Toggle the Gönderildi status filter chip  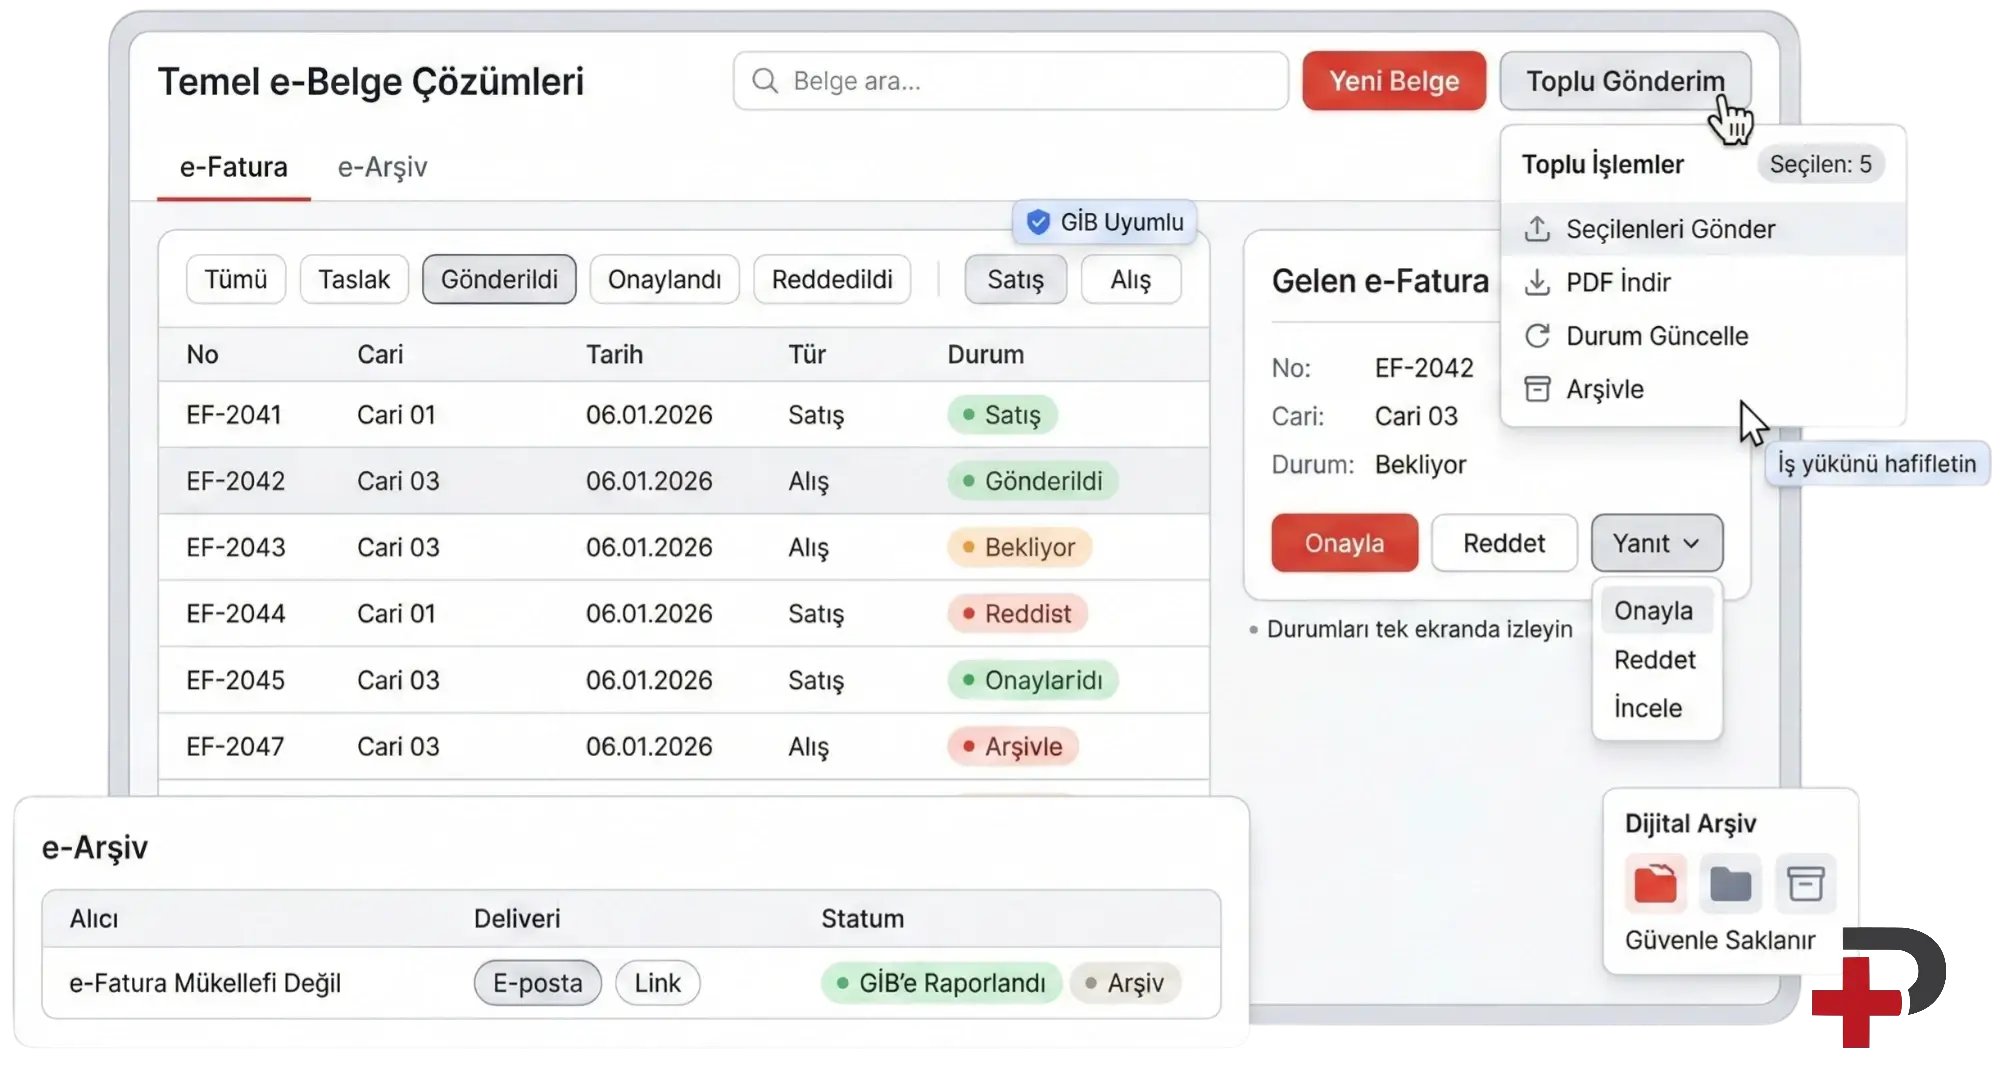click(x=499, y=279)
